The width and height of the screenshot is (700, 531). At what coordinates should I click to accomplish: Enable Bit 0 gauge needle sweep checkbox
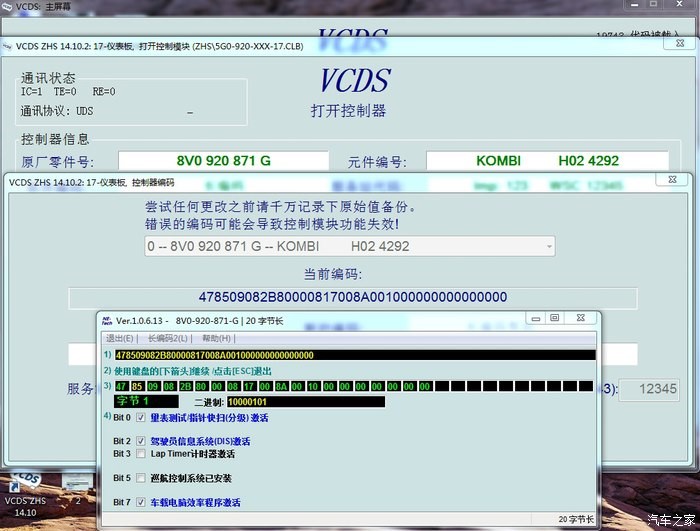[x=141, y=418]
